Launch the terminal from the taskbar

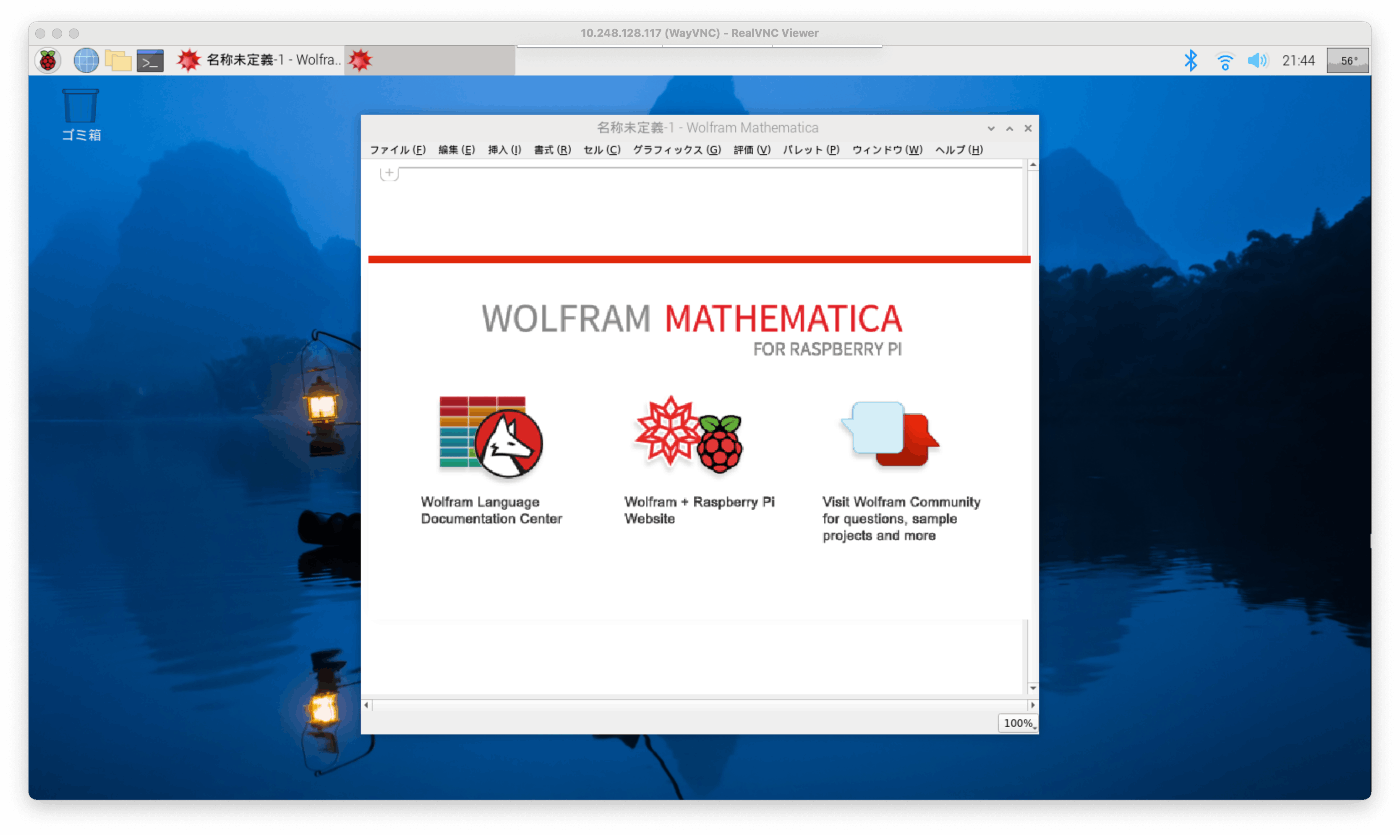tap(150, 61)
